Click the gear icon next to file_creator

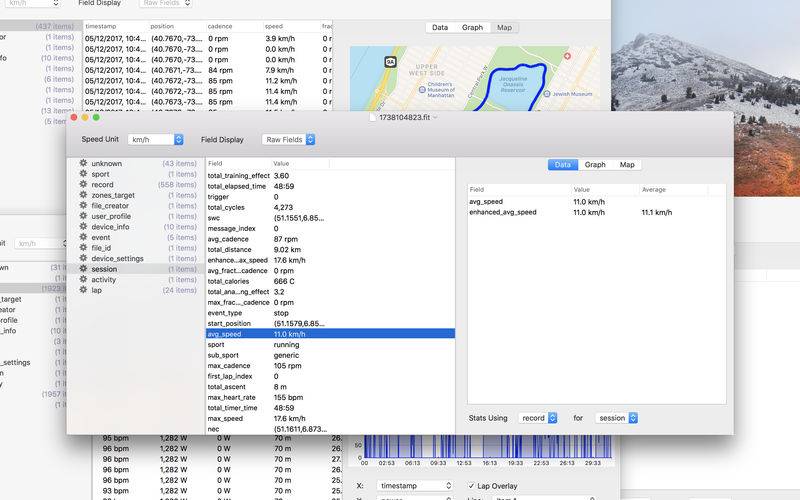pos(83,205)
